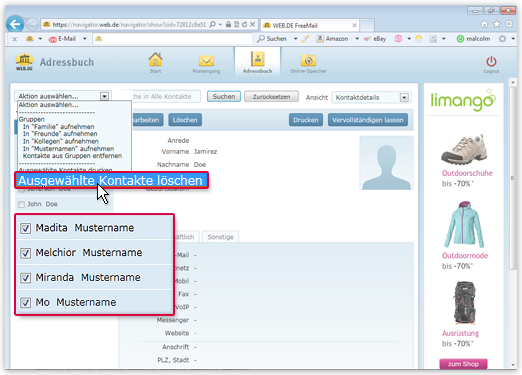
Task: Open the Adressbuch navigation tab
Action: [257, 63]
